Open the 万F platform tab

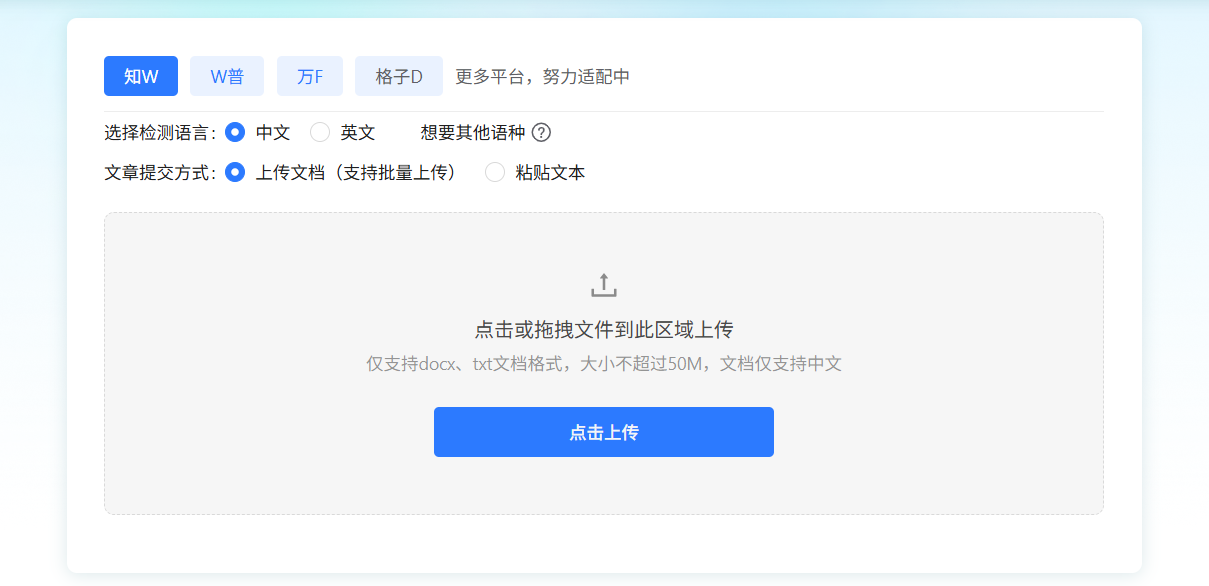310,76
